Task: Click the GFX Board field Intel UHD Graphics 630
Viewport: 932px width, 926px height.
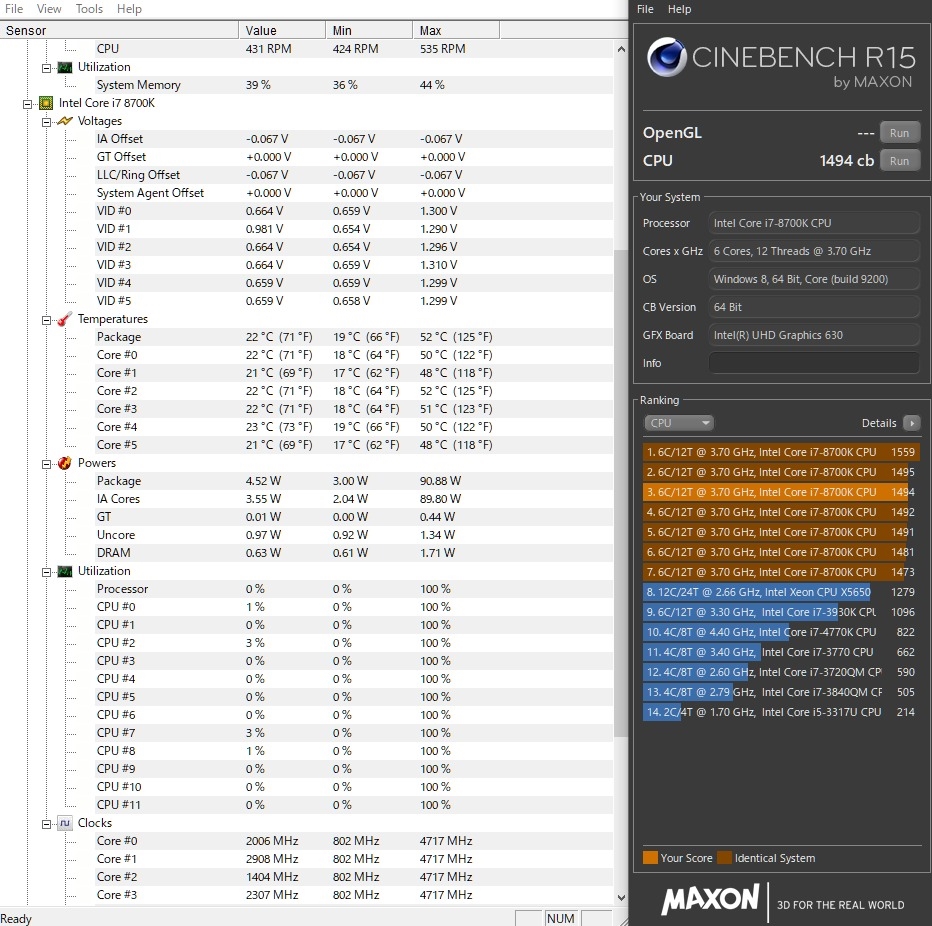Action: pyautogui.click(x=814, y=335)
